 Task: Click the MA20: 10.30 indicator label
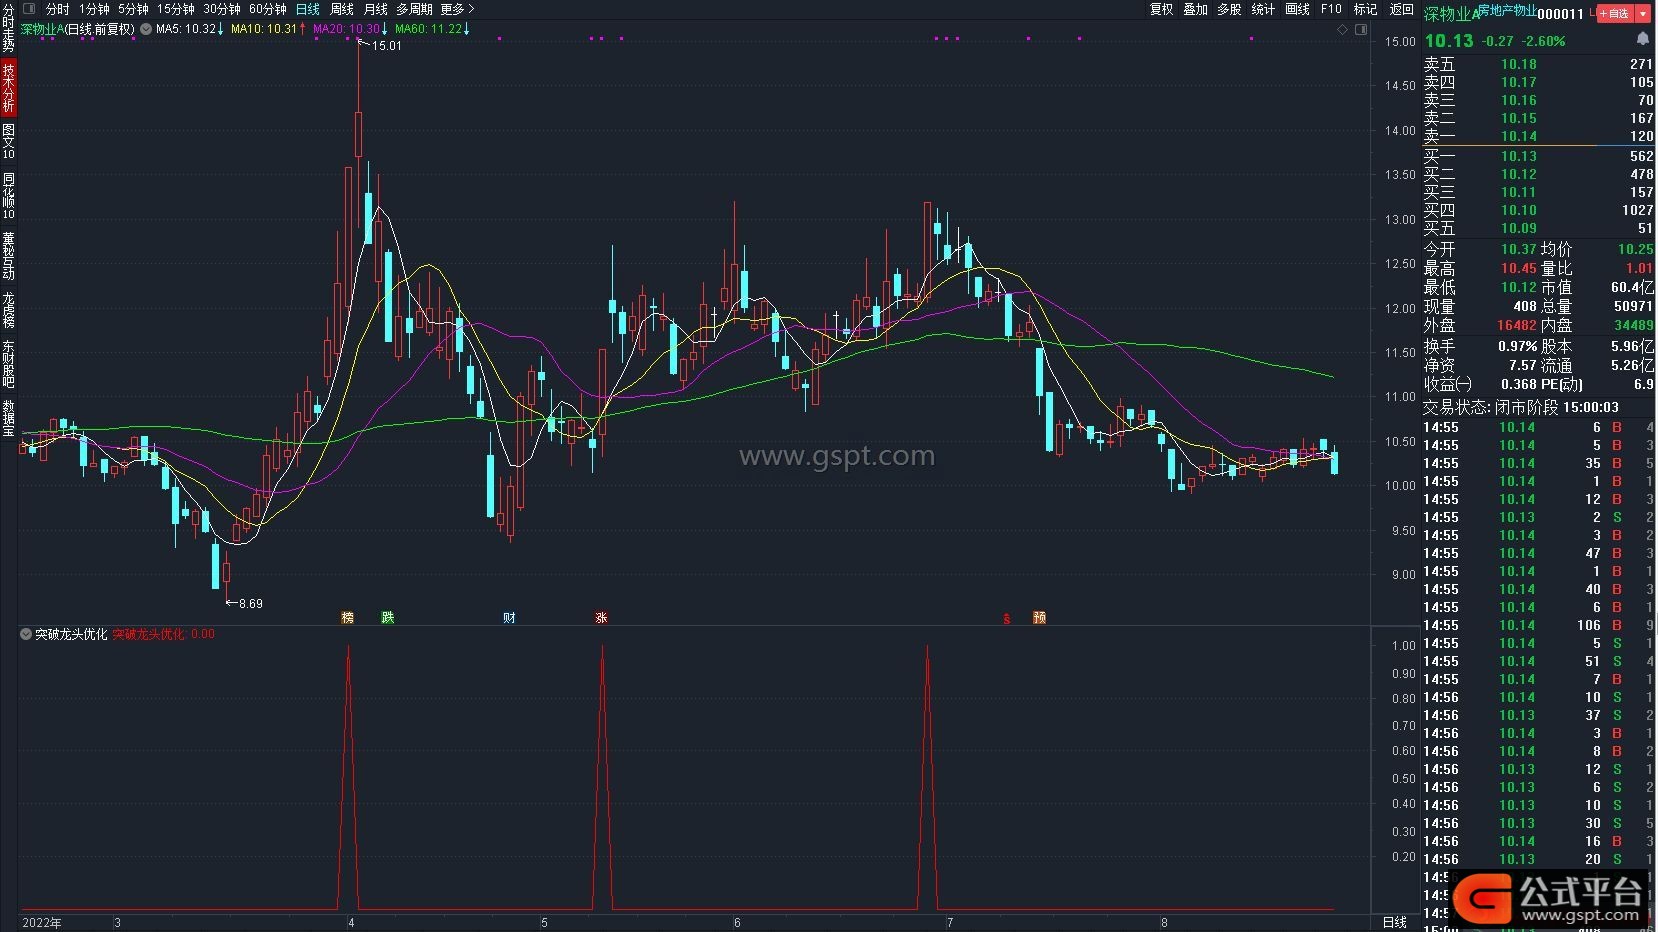pos(351,29)
